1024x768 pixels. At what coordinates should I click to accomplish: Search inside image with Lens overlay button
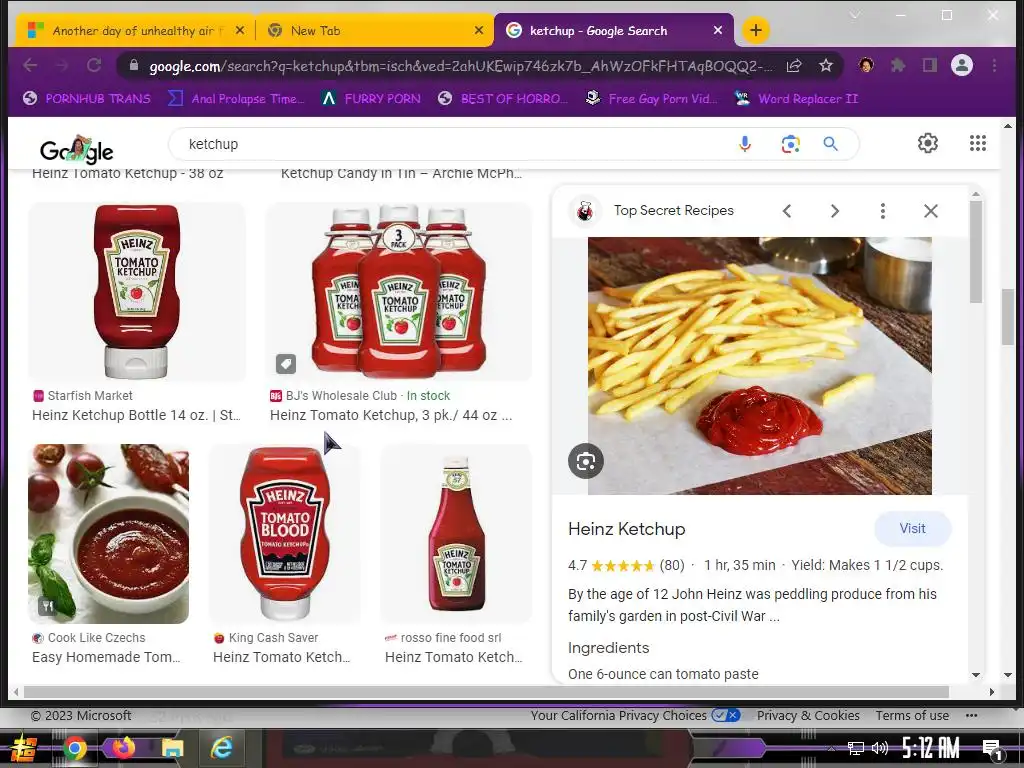point(586,461)
